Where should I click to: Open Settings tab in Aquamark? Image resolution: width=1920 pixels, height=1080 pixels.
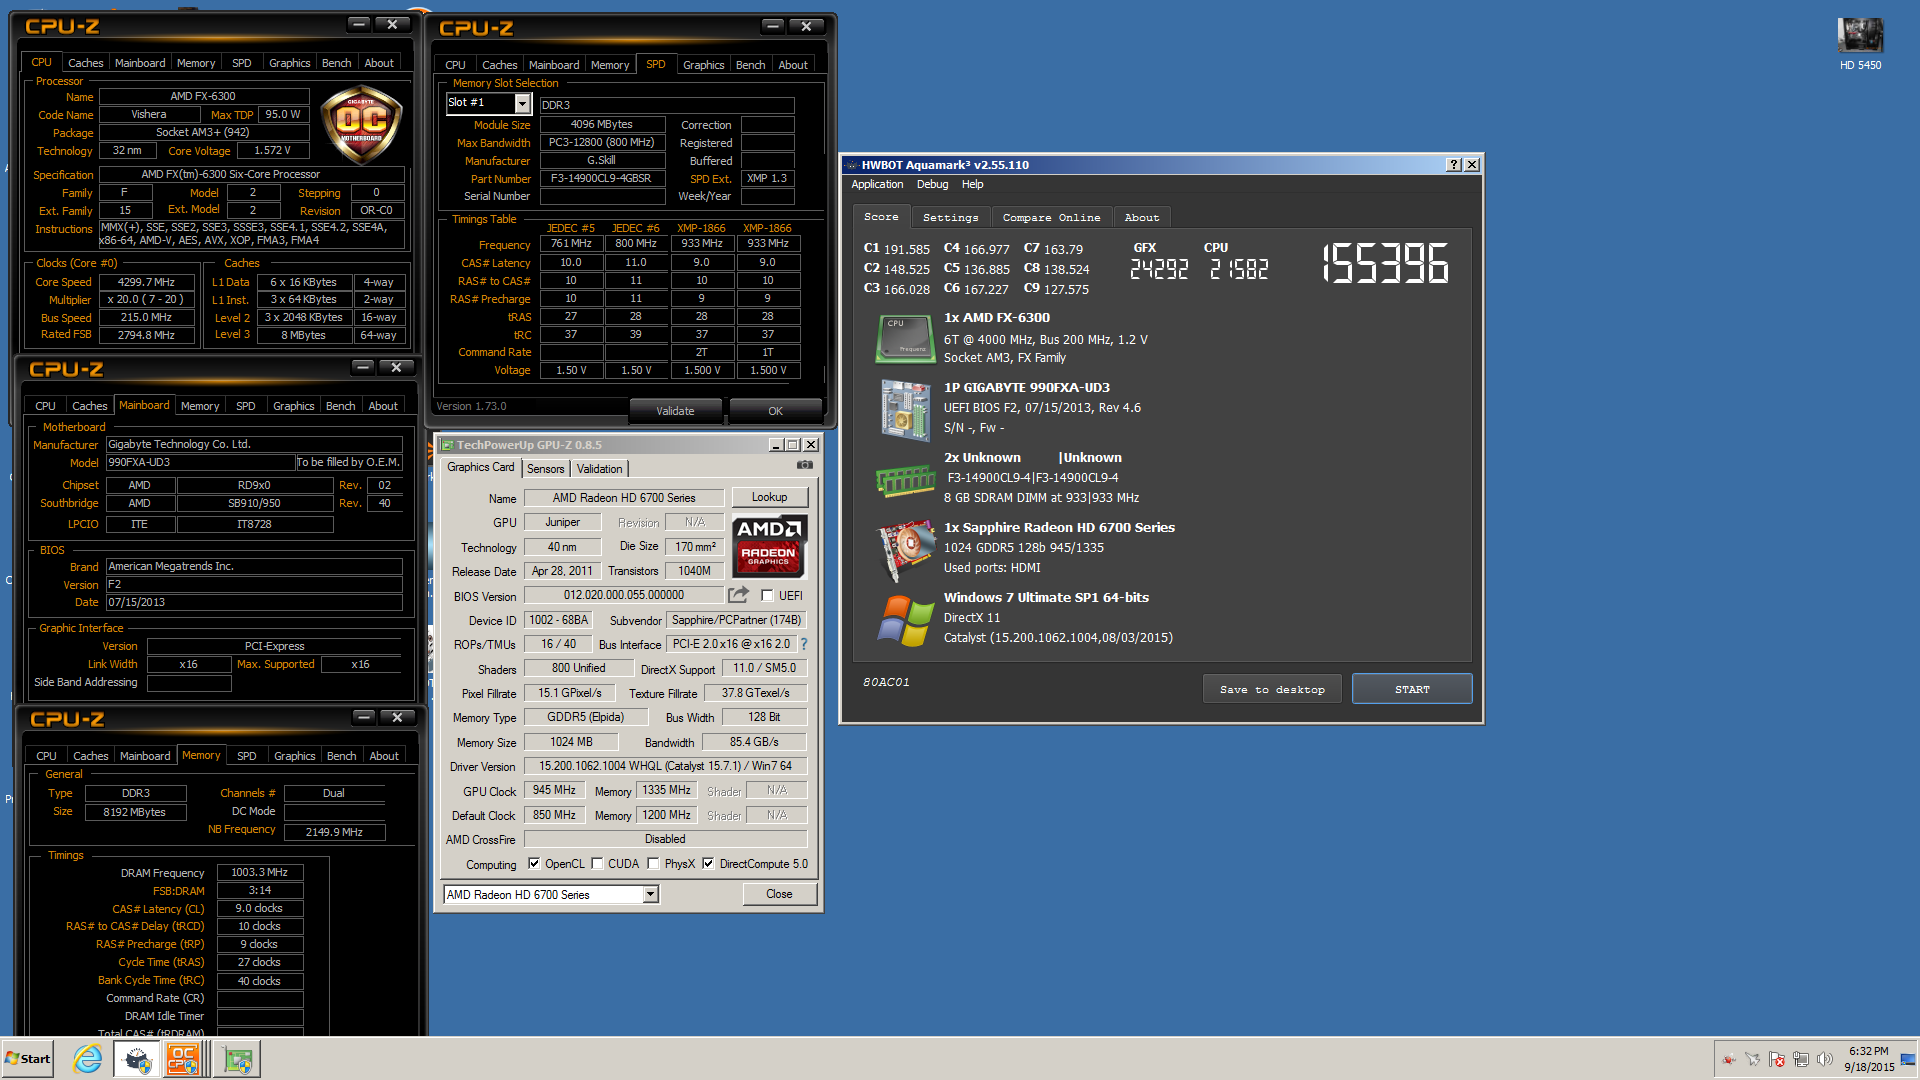[950, 217]
